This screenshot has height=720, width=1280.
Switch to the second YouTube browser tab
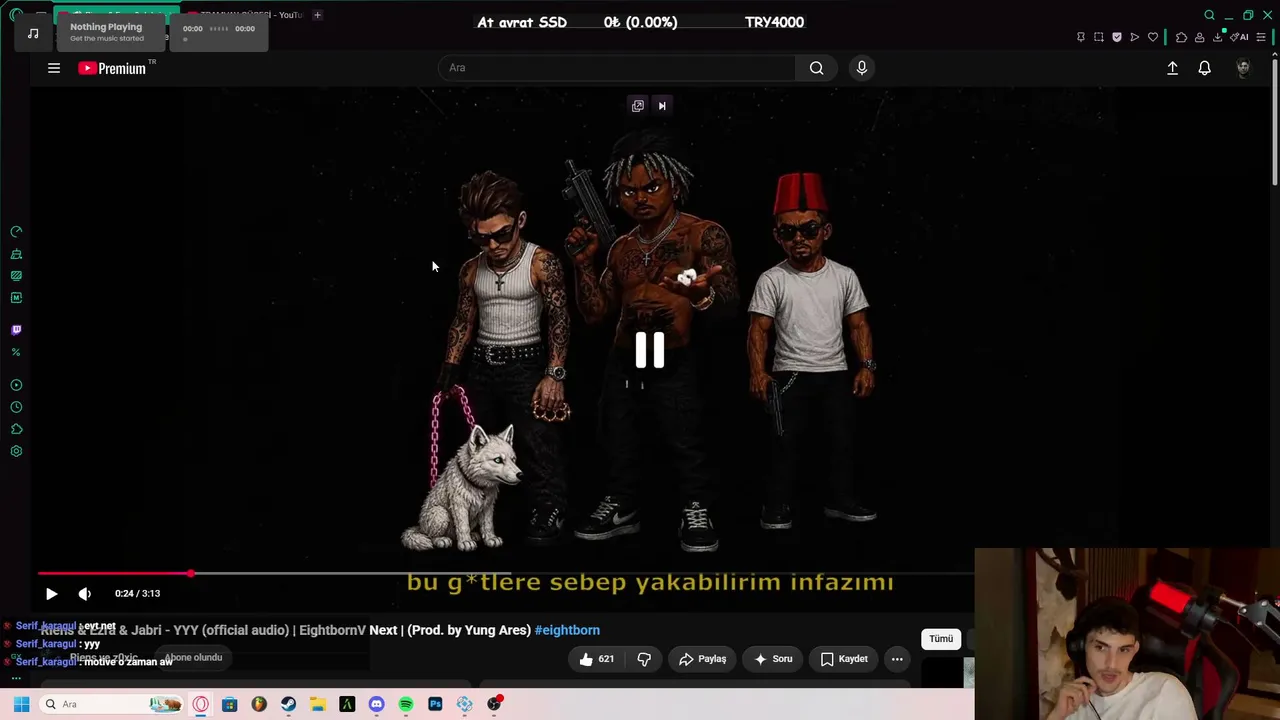245,15
